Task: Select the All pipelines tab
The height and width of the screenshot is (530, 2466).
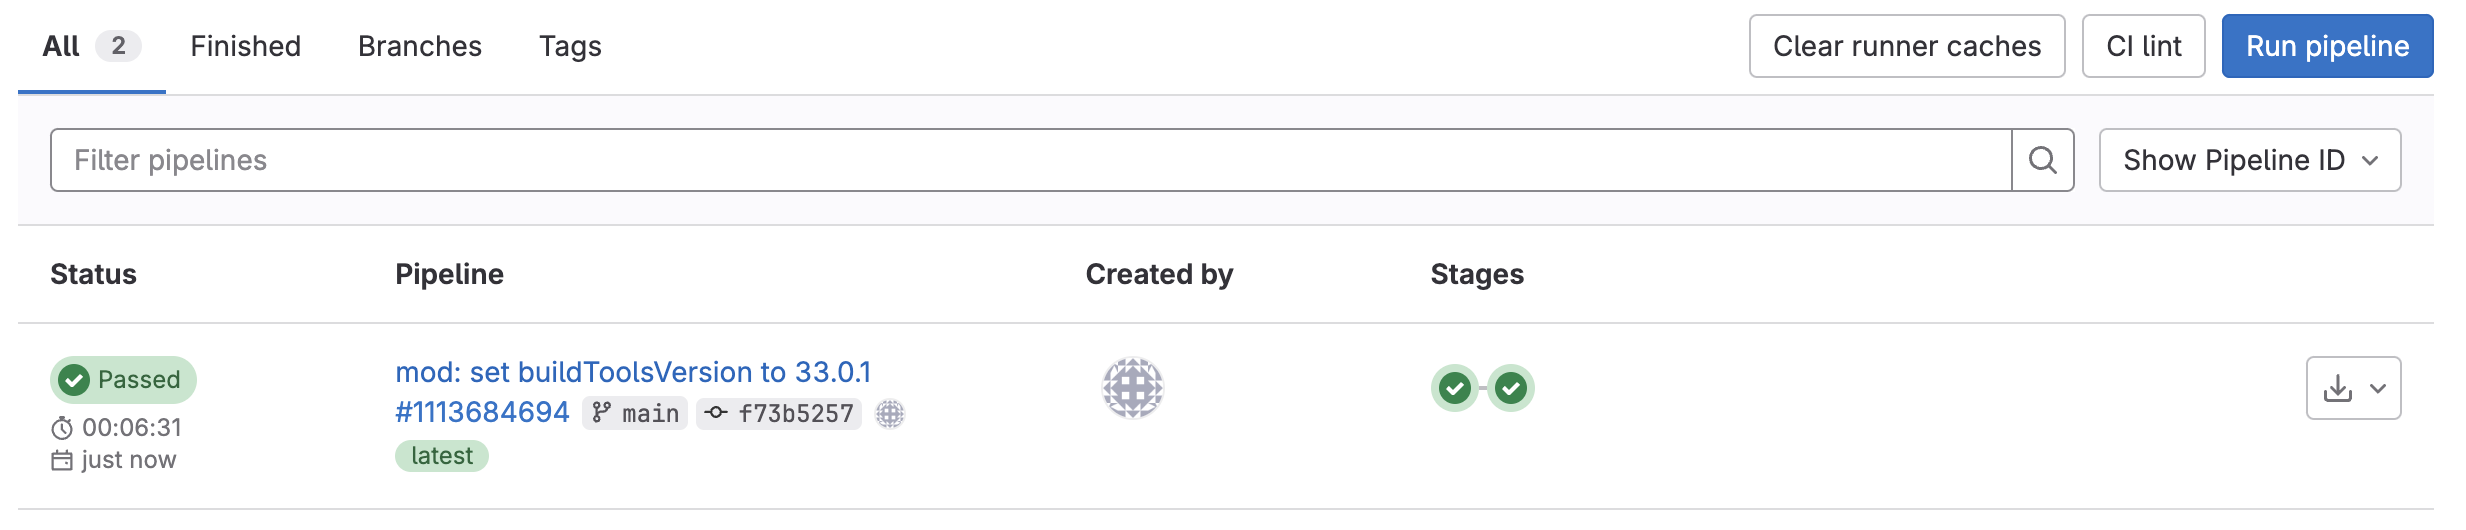Action: (x=91, y=46)
